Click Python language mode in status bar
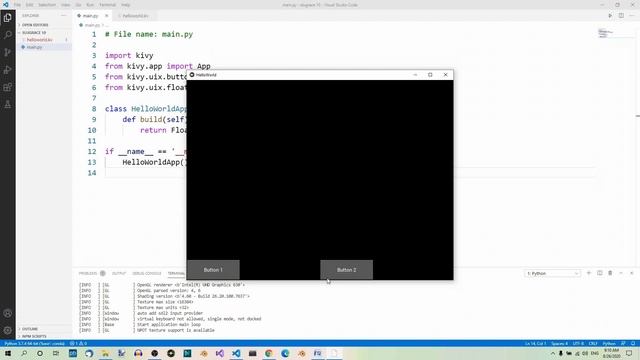 609,344
